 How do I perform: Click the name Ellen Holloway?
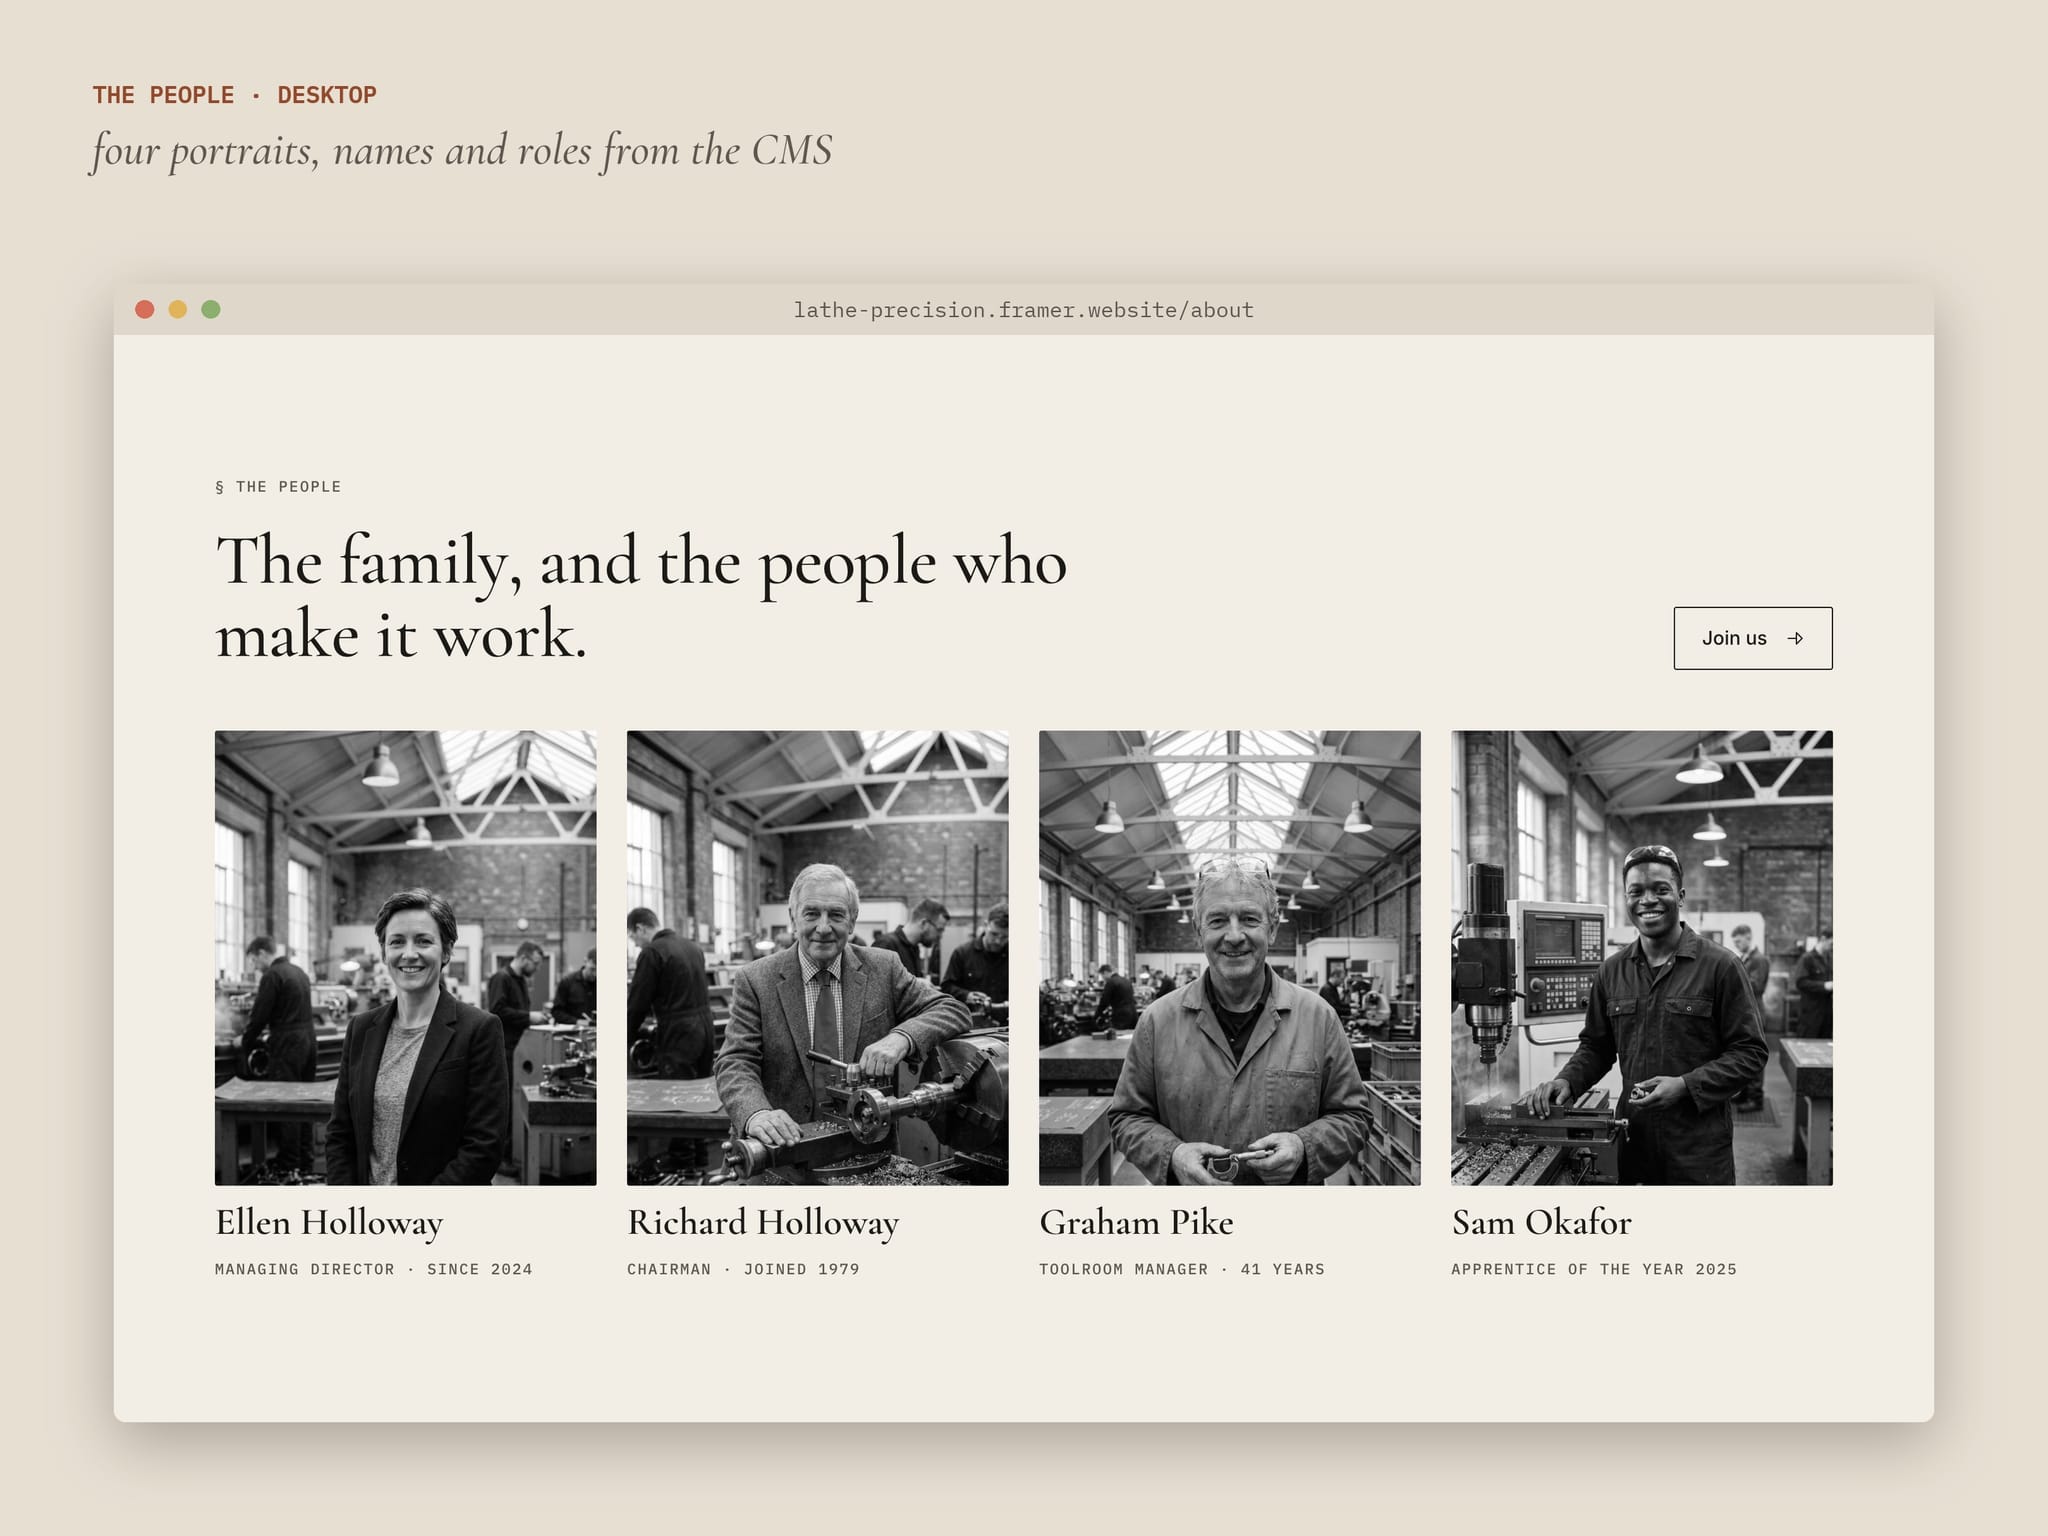[329, 1223]
